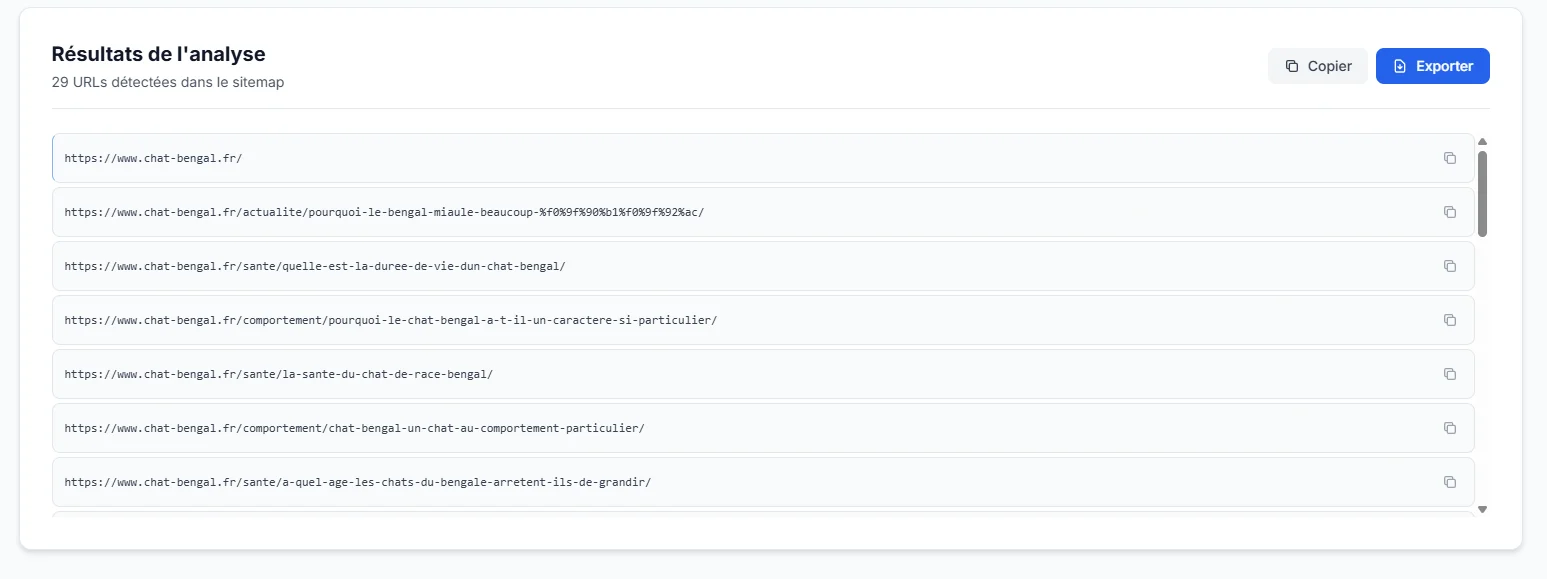Click the "Résultats de l'analyse" heading

[x=158, y=54]
